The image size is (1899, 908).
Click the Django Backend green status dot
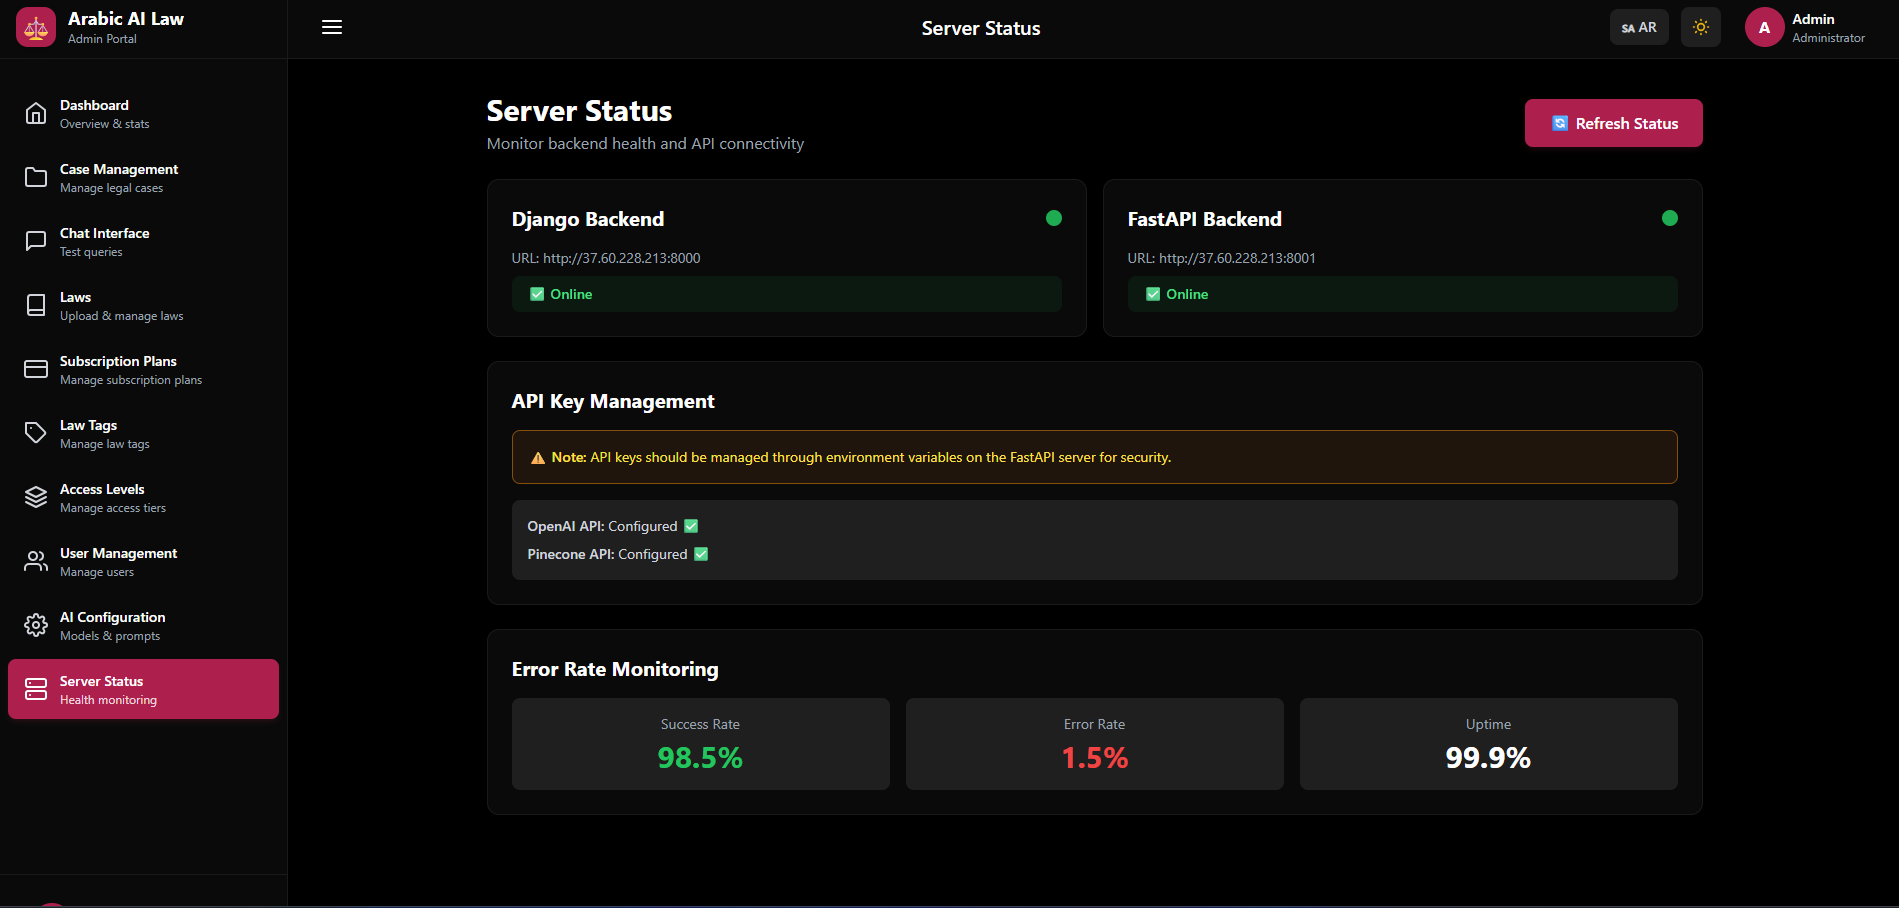(x=1054, y=218)
